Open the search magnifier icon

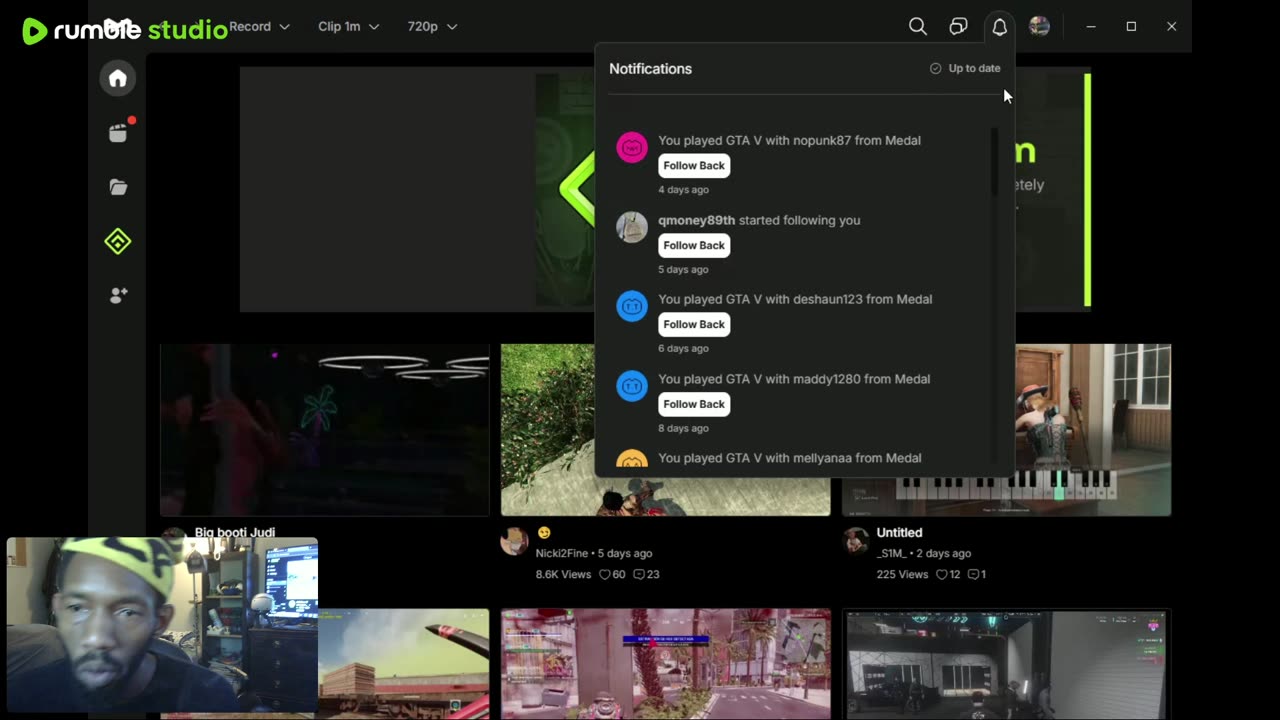pyautogui.click(x=917, y=27)
